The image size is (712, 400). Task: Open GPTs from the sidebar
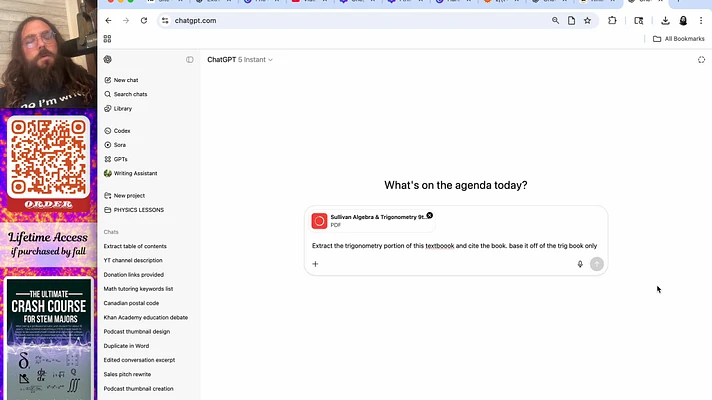click(x=116, y=159)
